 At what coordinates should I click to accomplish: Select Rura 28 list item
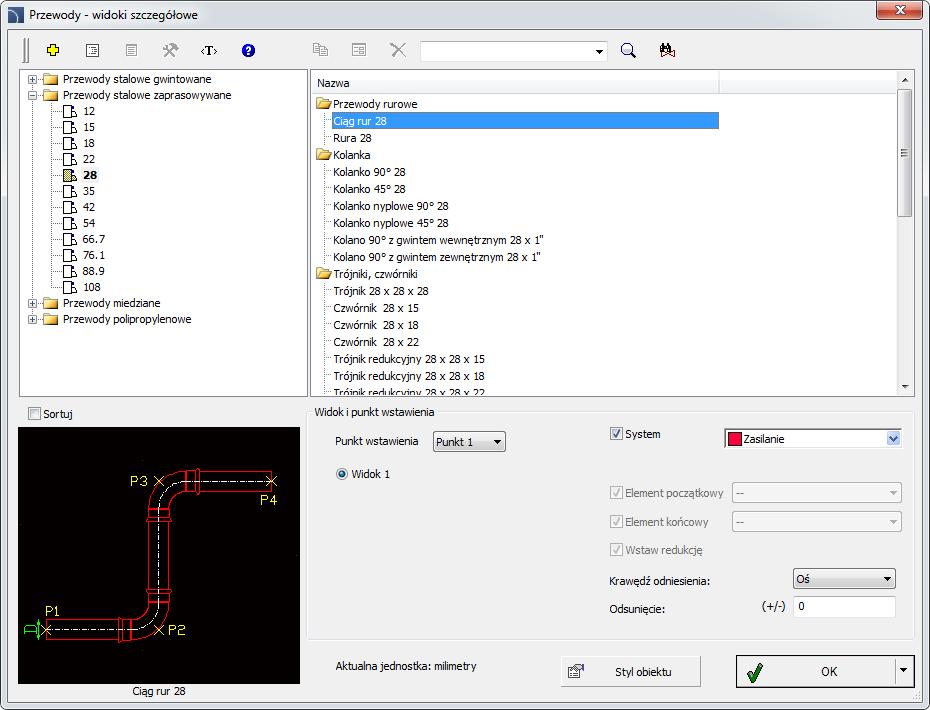coord(352,138)
